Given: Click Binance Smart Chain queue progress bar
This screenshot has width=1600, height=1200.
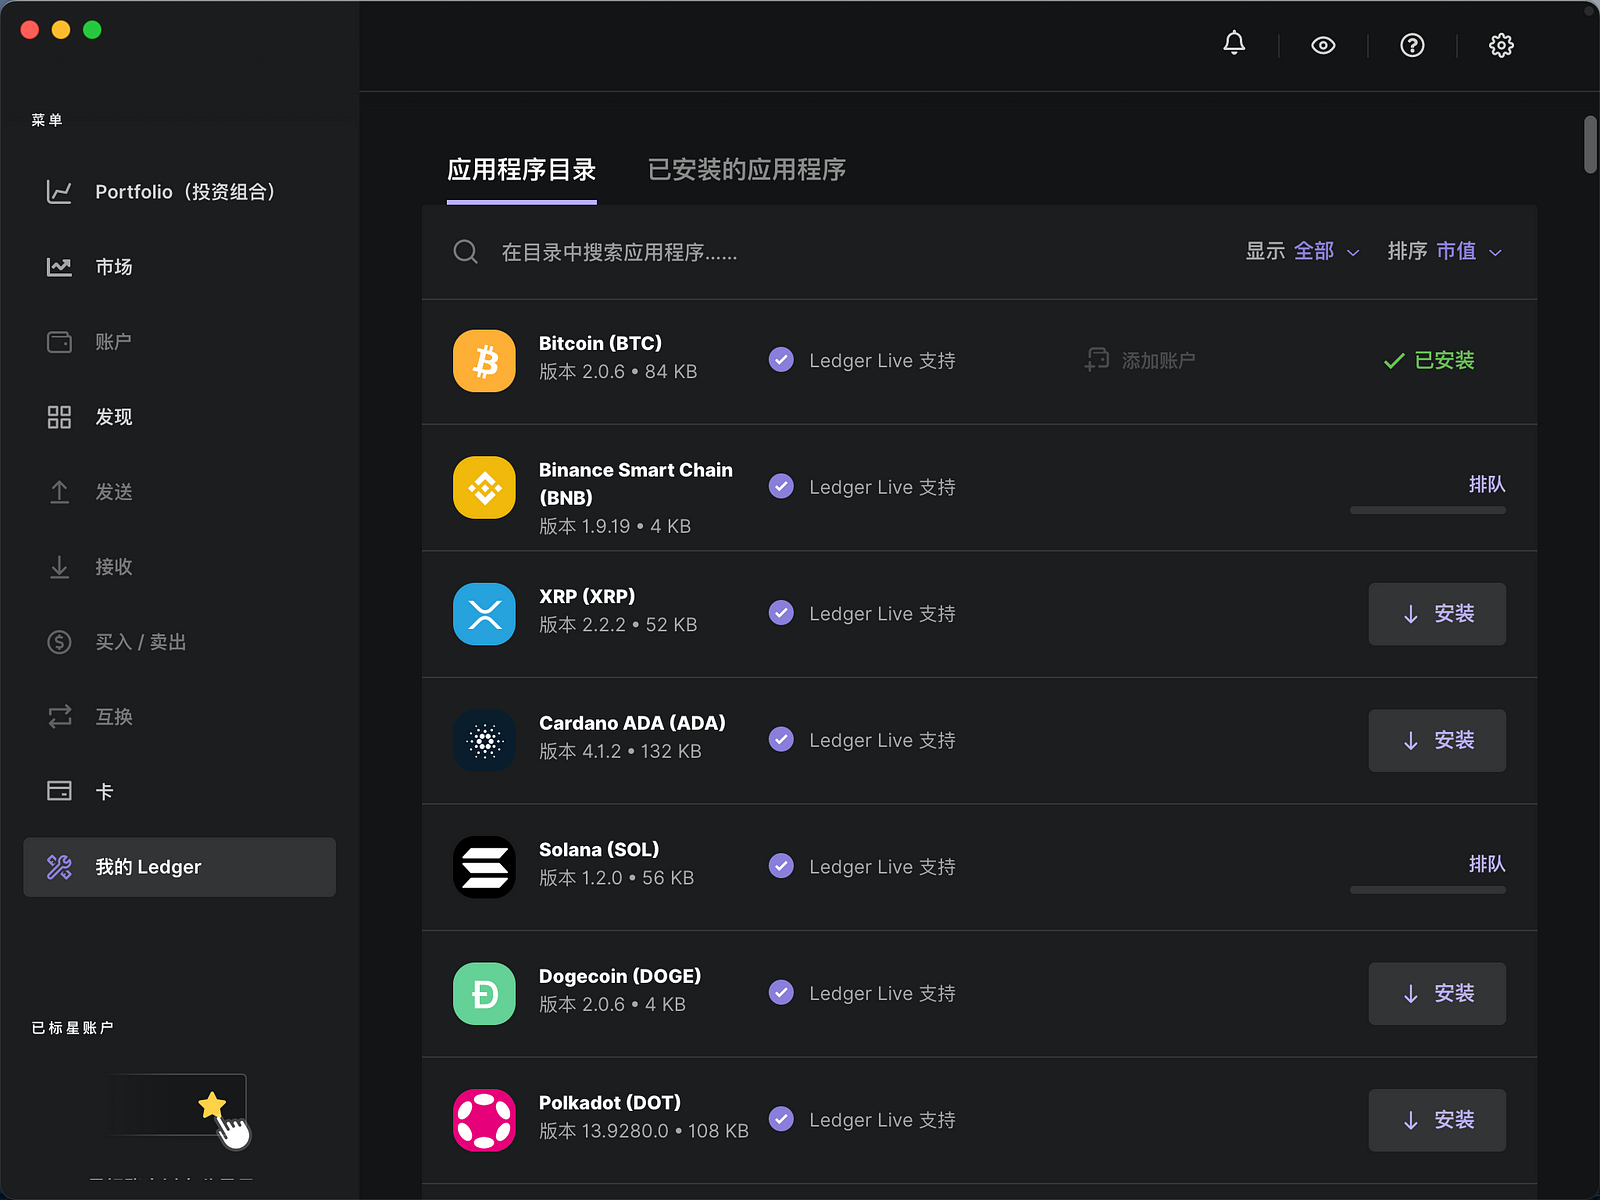Looking at the screenshot, I should tap(1428, 510).
